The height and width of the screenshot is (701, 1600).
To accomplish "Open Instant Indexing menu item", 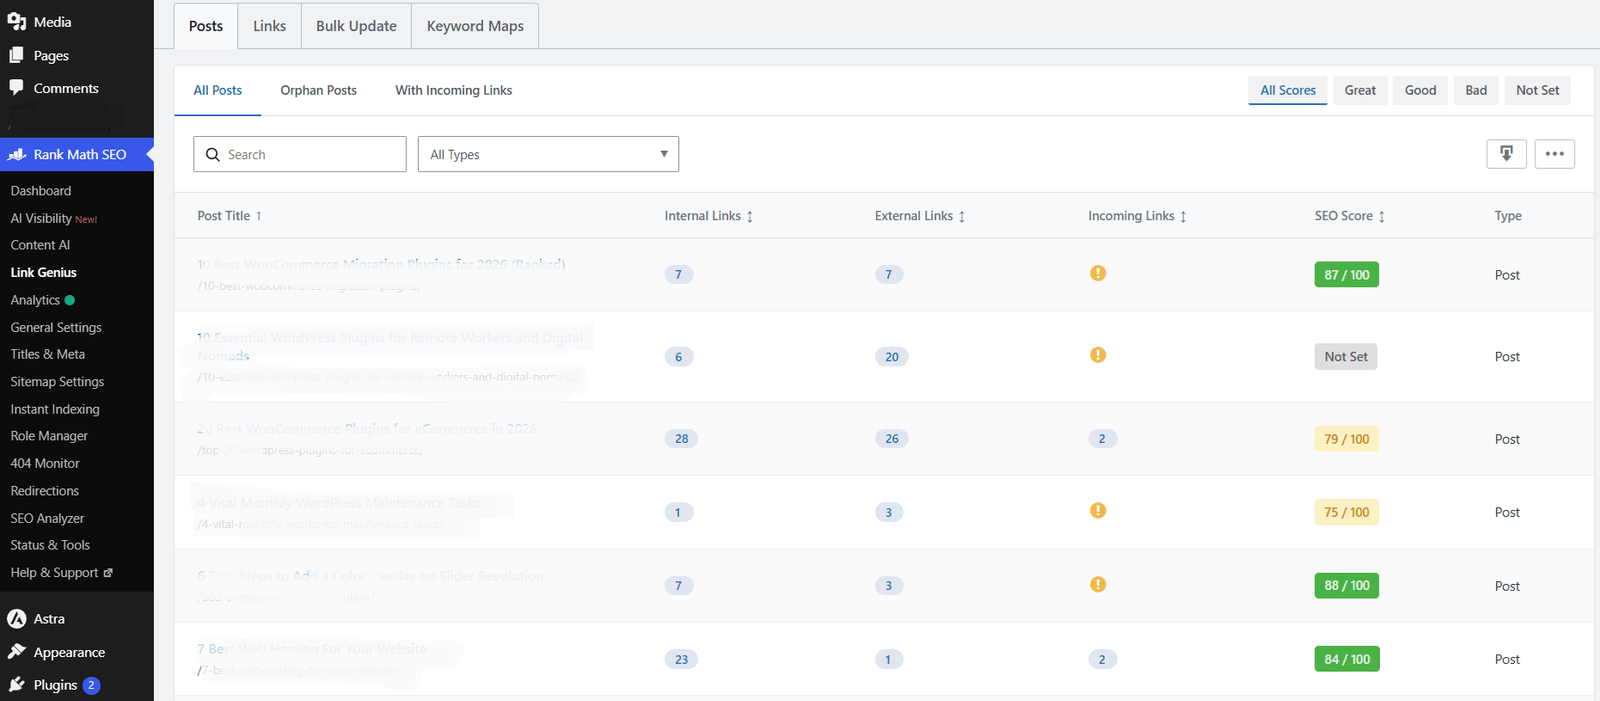I will pyautogui.click(x=55, y=409).
